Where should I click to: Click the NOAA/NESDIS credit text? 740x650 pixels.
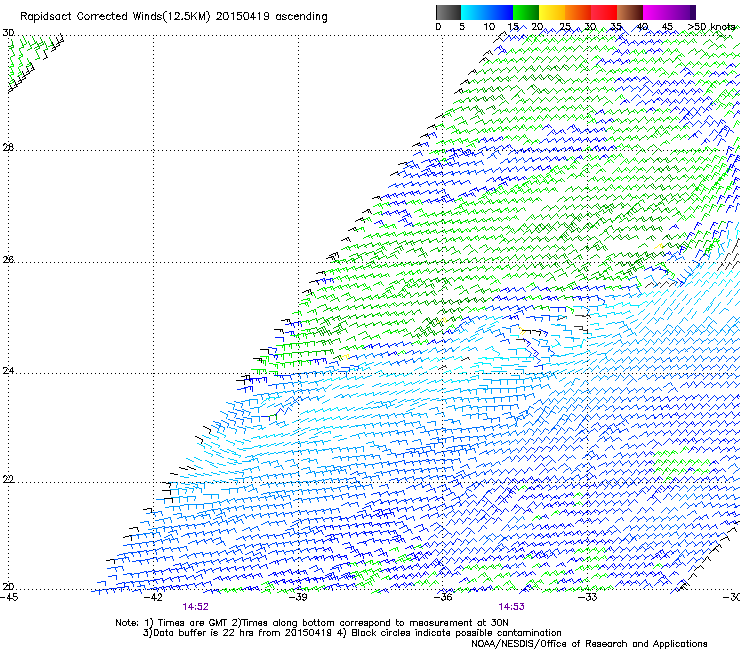pos(589,644)
